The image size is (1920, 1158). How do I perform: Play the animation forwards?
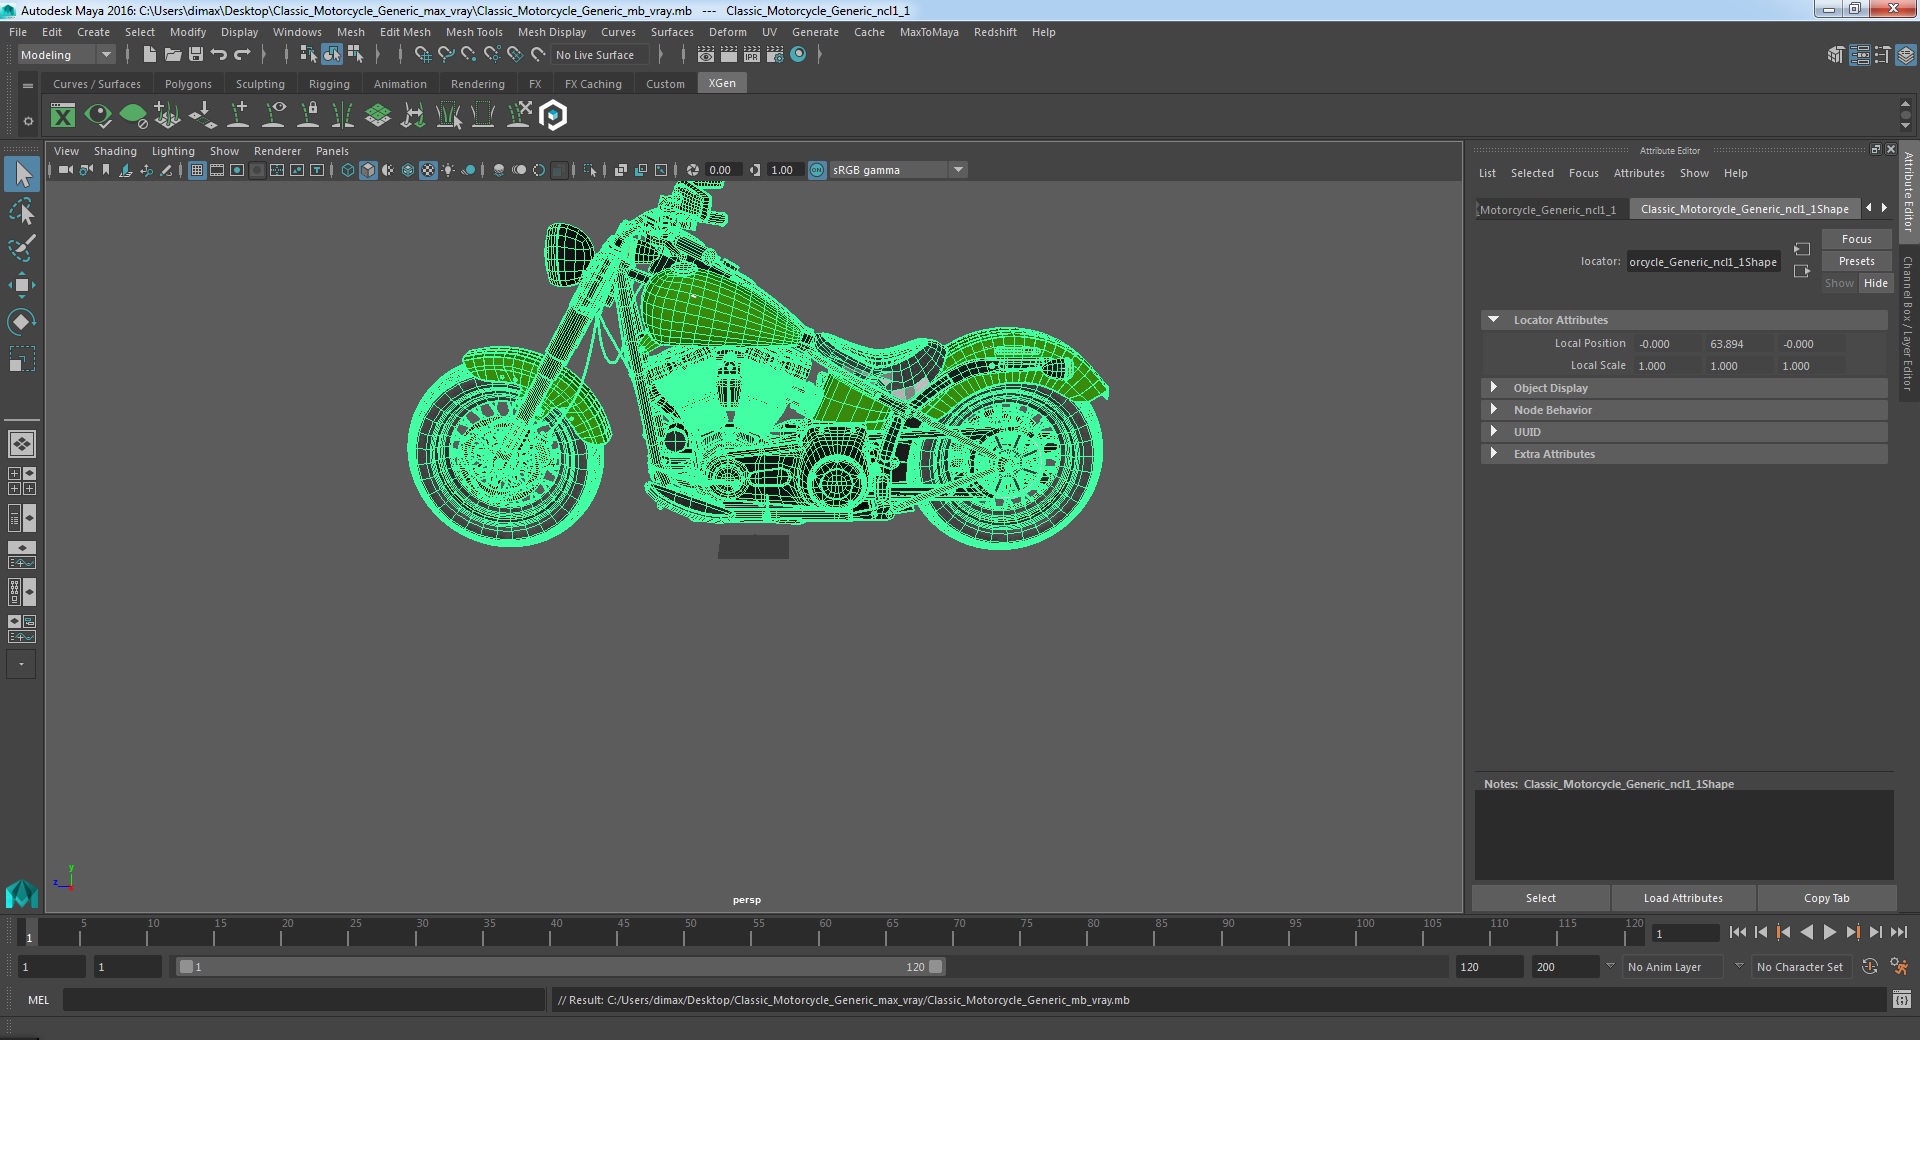[1829, 932]
